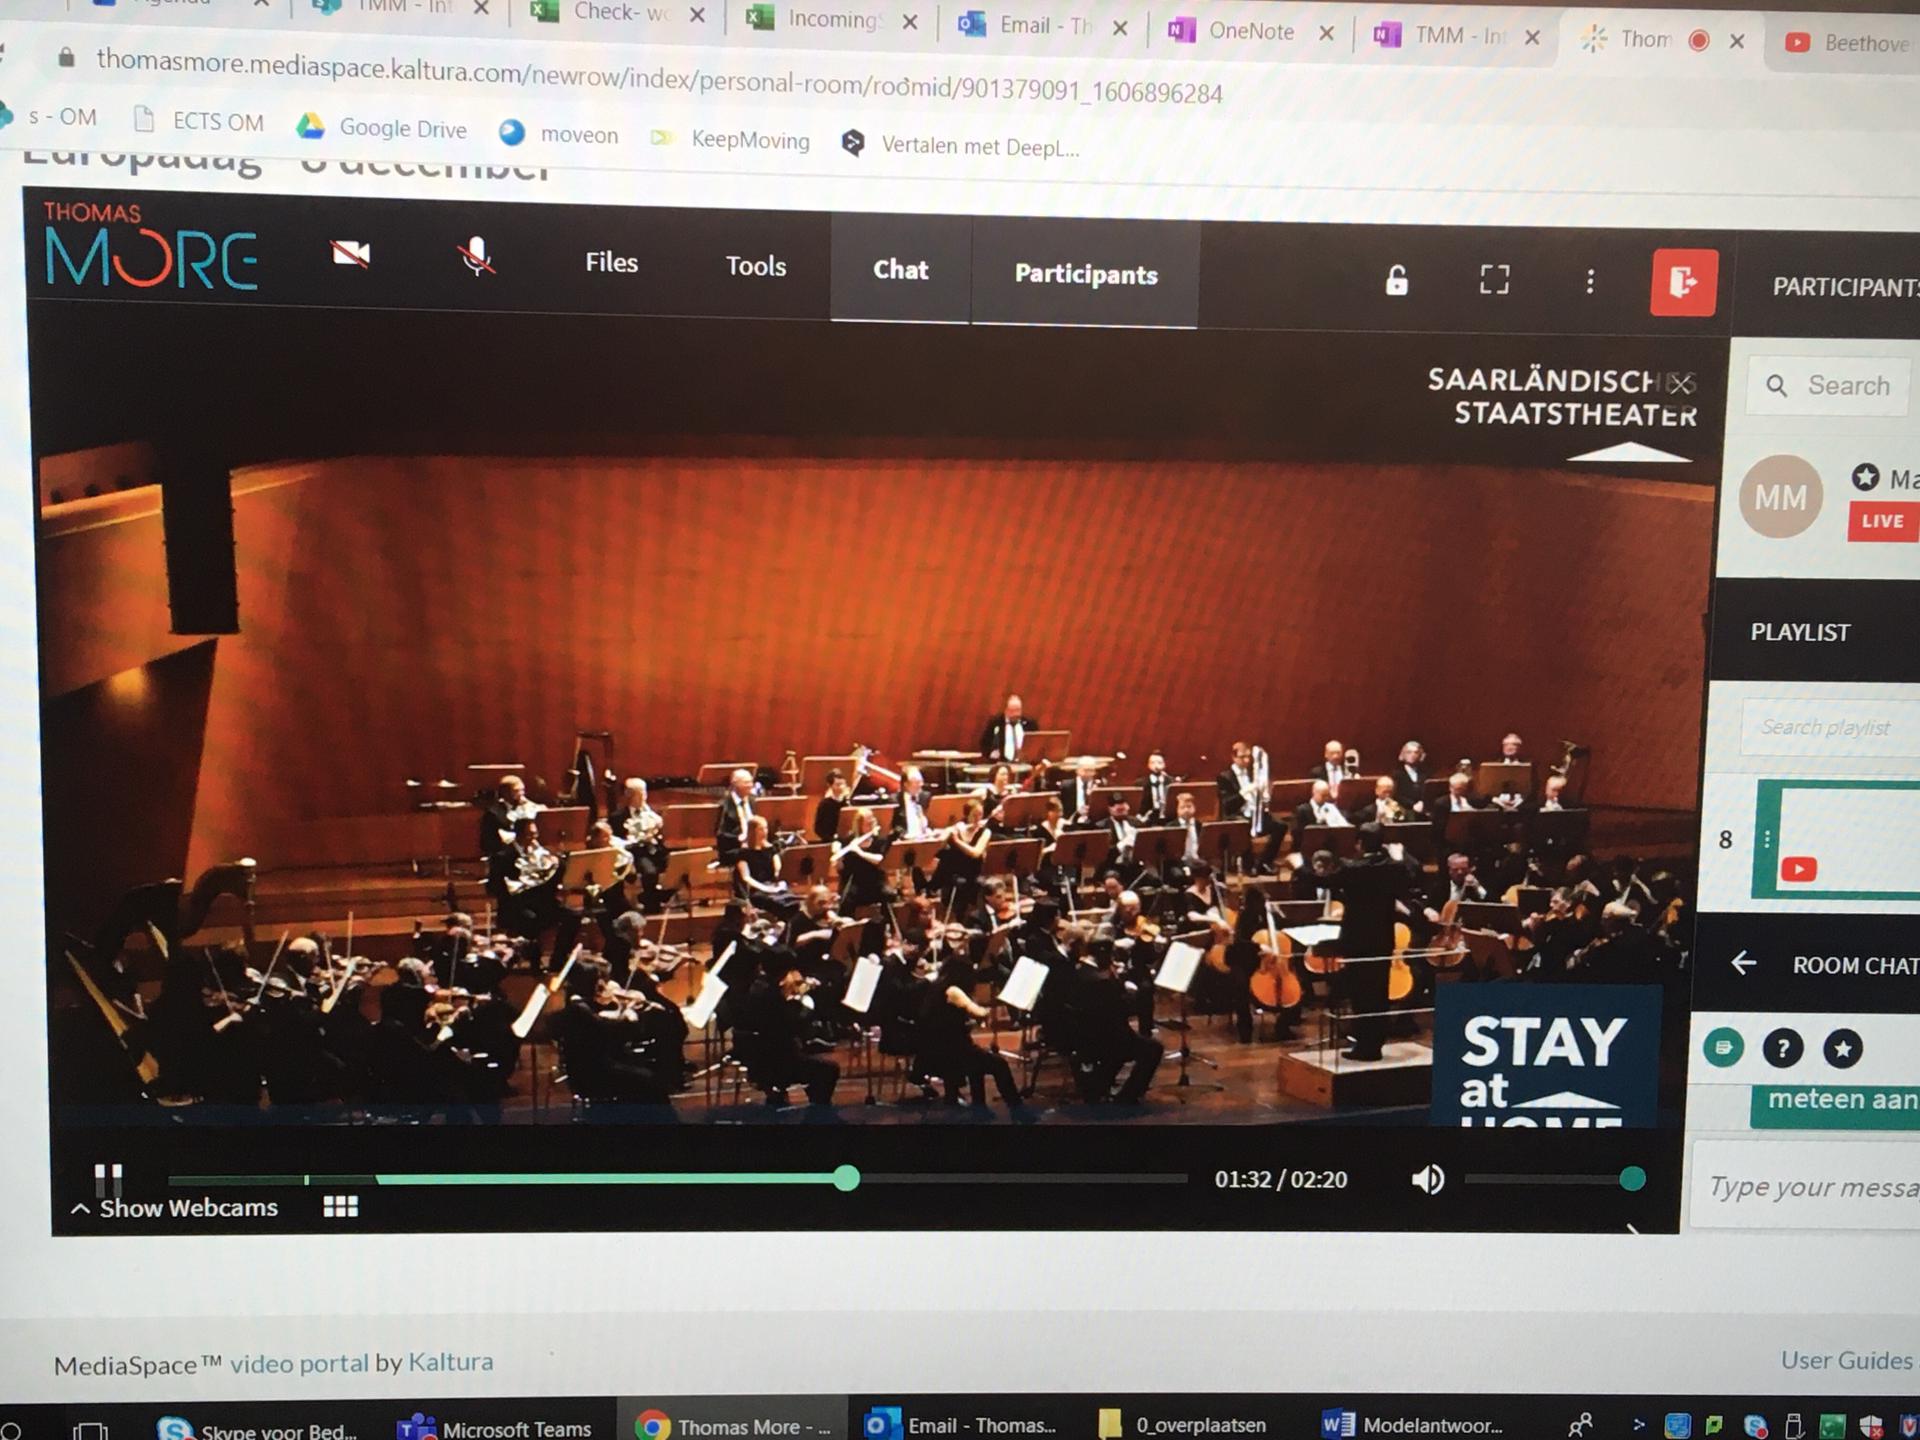The height and width of the screenshot is (1440, 1920).
Task: Mute the video volume speaker icon
Action: [1427, 1180]
